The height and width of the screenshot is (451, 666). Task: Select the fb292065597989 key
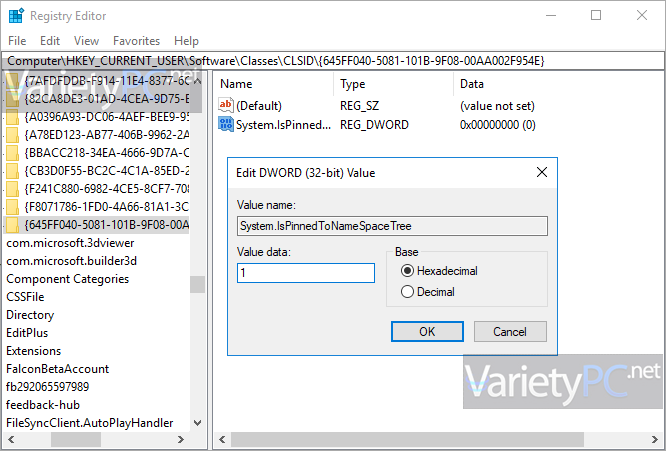48,386
